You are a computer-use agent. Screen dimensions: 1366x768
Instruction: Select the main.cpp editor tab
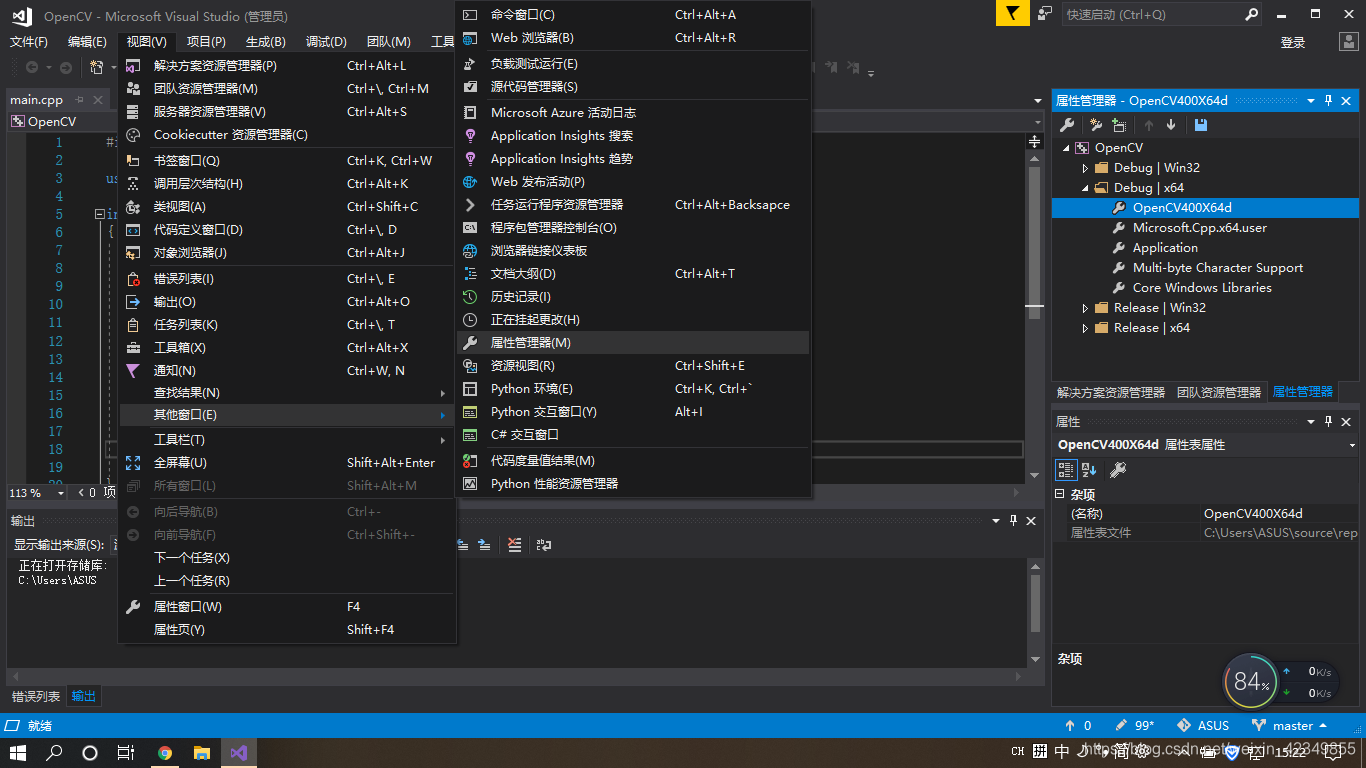pos(37,100)
